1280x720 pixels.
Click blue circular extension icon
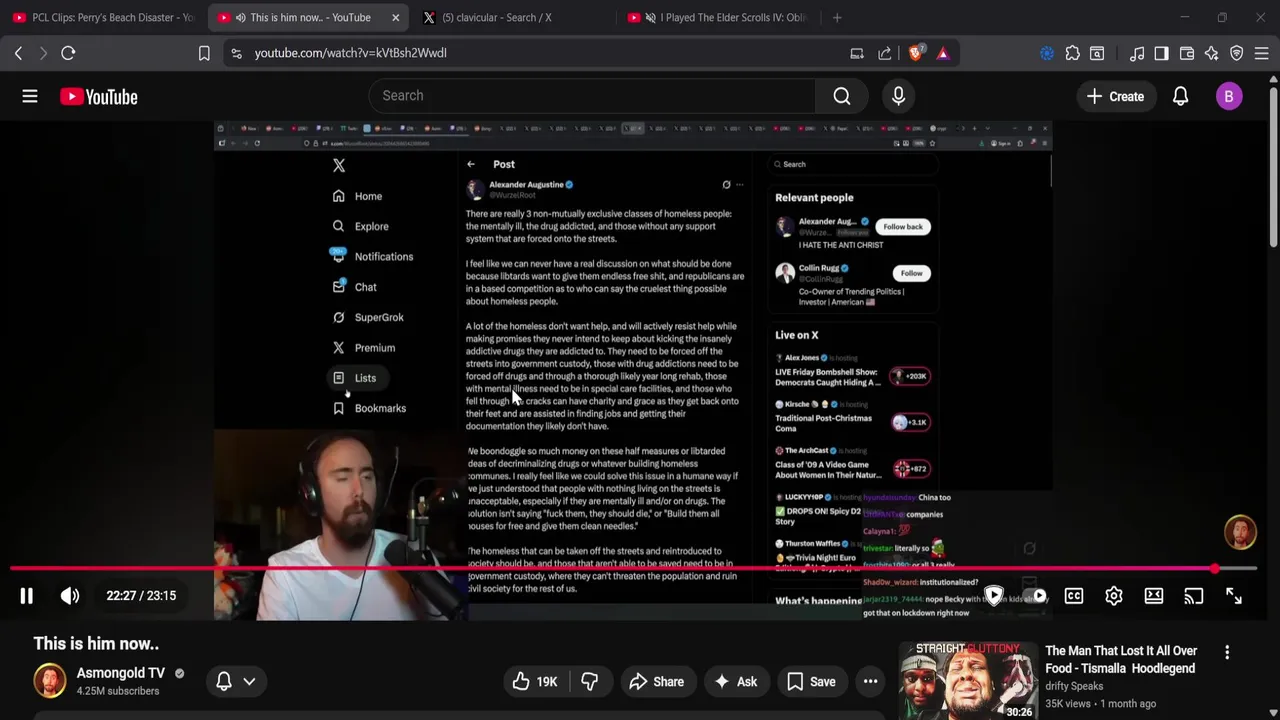coord(1047,53)
